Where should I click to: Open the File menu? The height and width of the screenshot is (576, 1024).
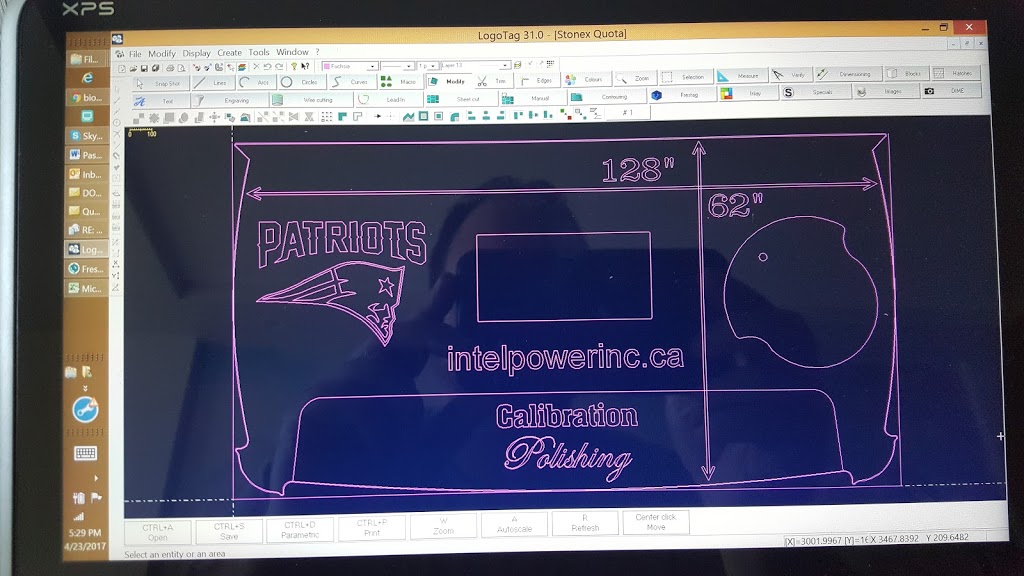pos(135,54)
